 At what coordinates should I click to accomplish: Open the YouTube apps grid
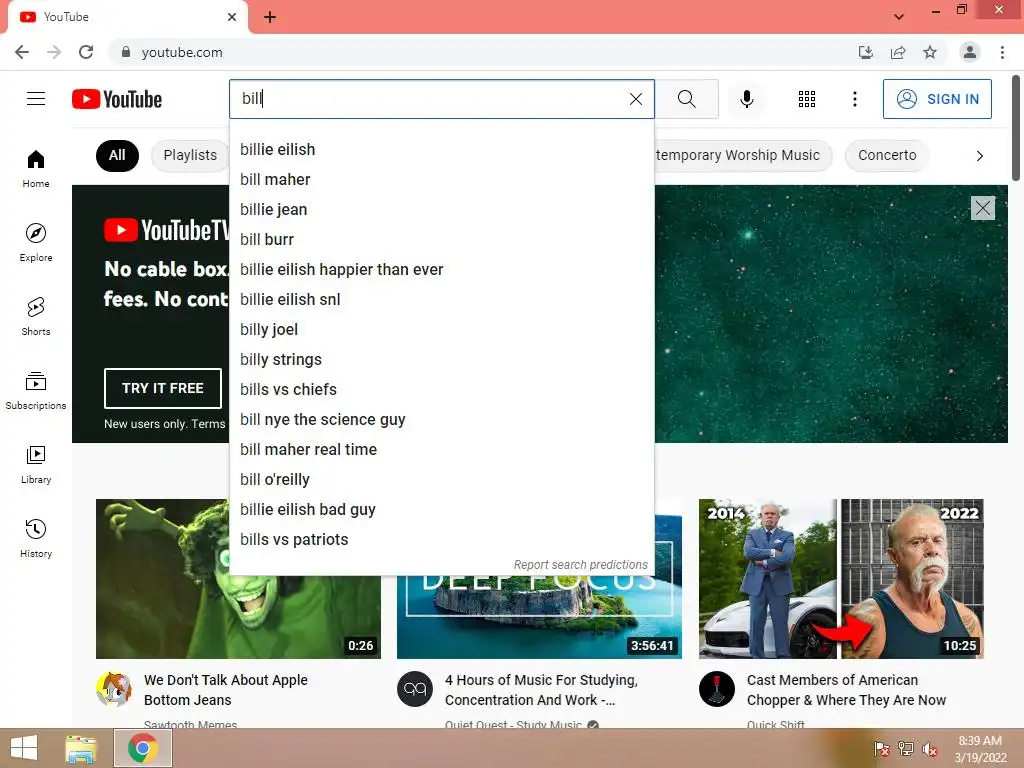[807, 99]
